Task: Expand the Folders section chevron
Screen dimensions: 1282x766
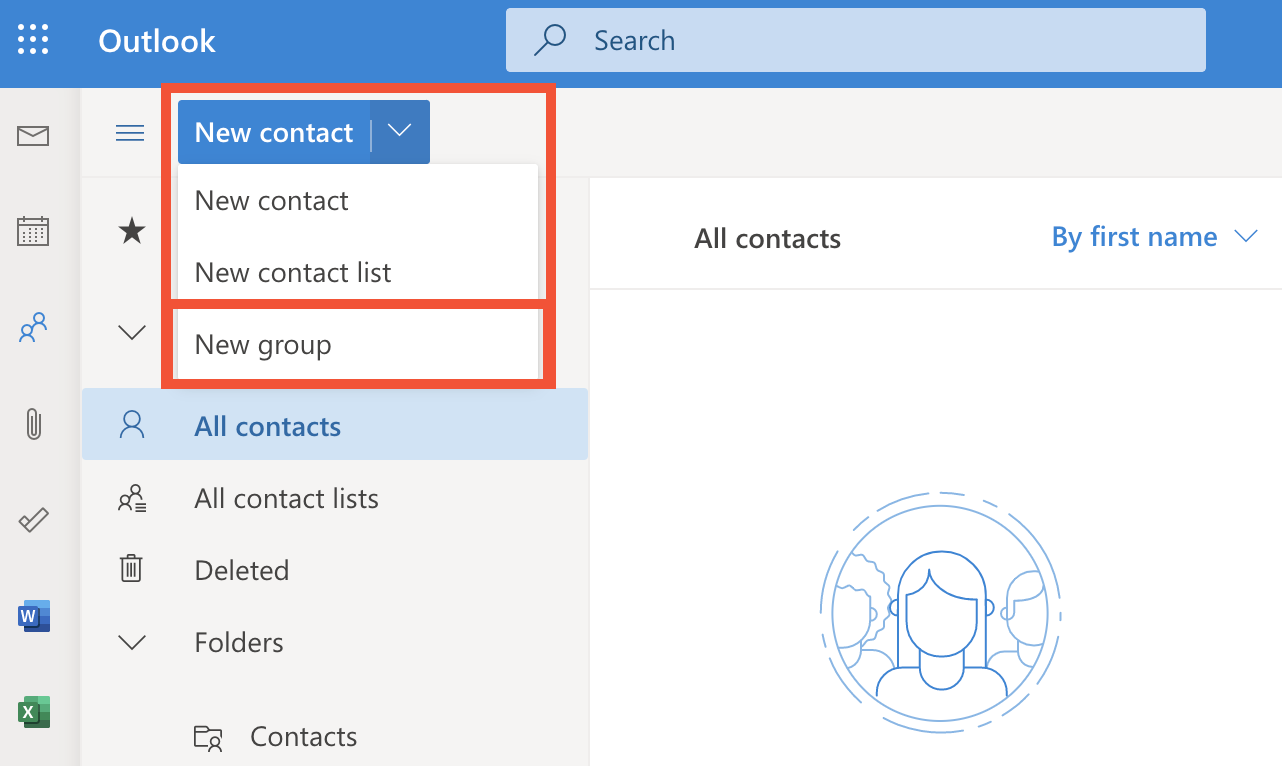Action: click(131, 642)
